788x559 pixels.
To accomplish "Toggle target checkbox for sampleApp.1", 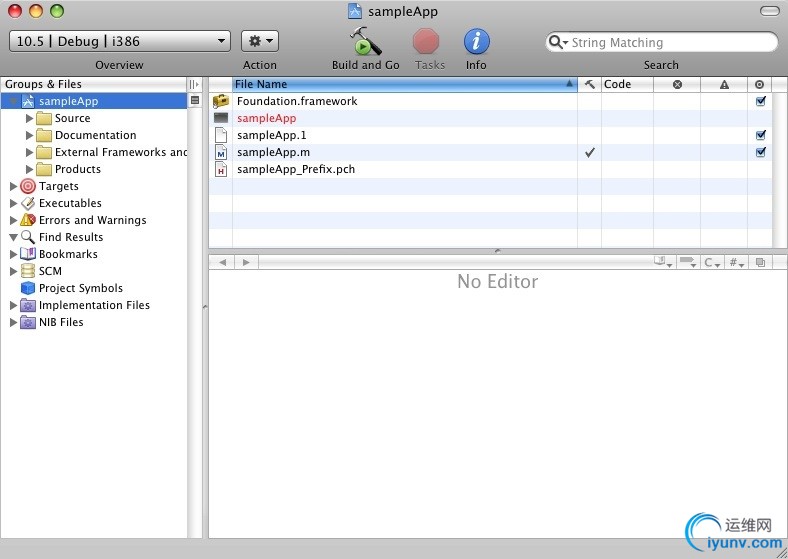I will point(760,135).
